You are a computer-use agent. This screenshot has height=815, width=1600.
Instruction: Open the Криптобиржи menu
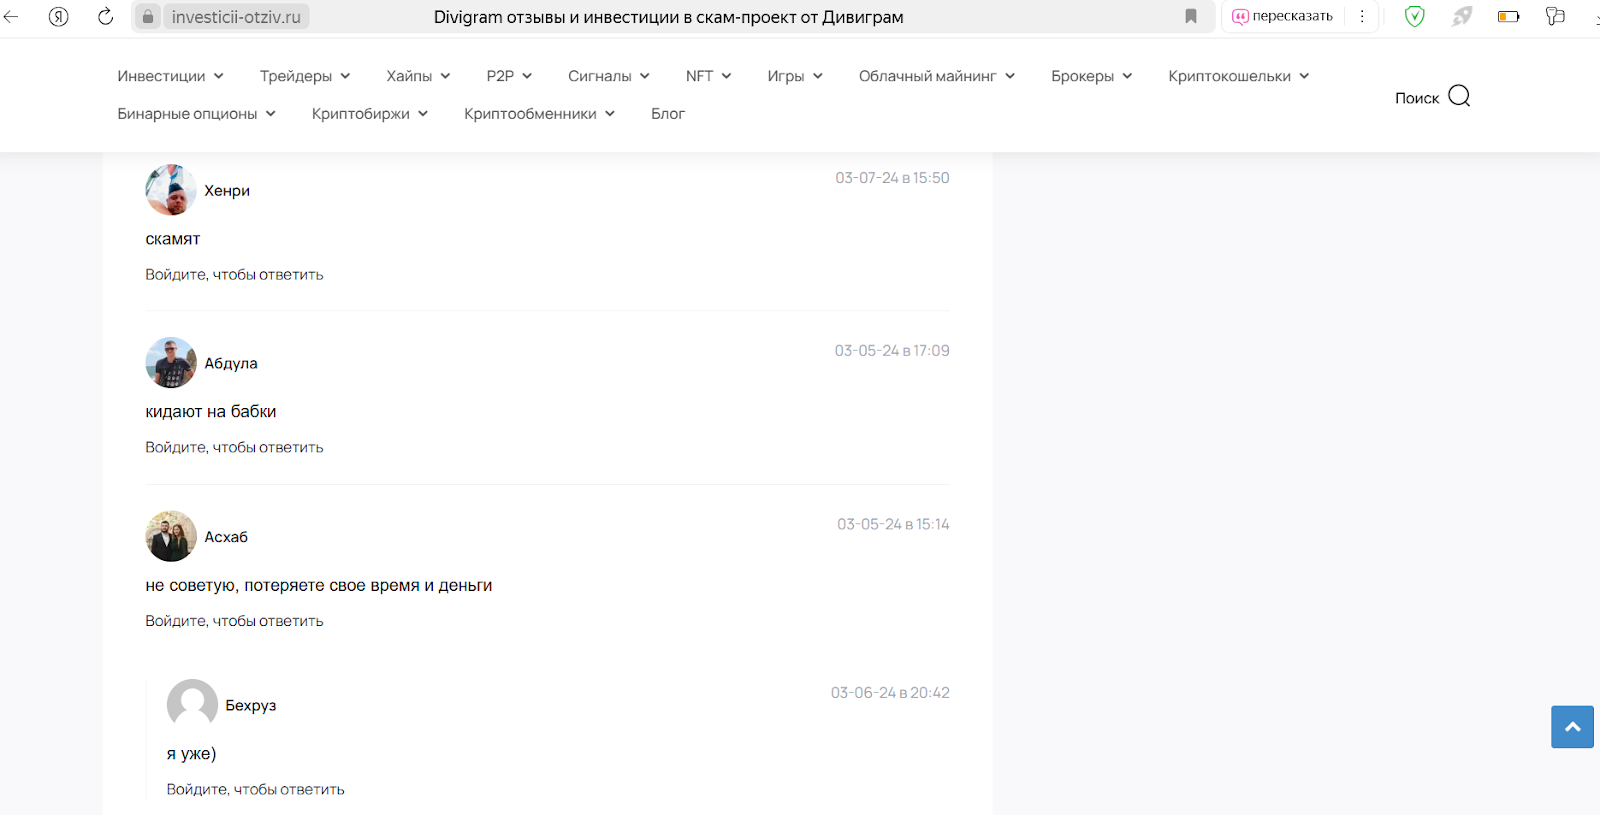point(370,114)
